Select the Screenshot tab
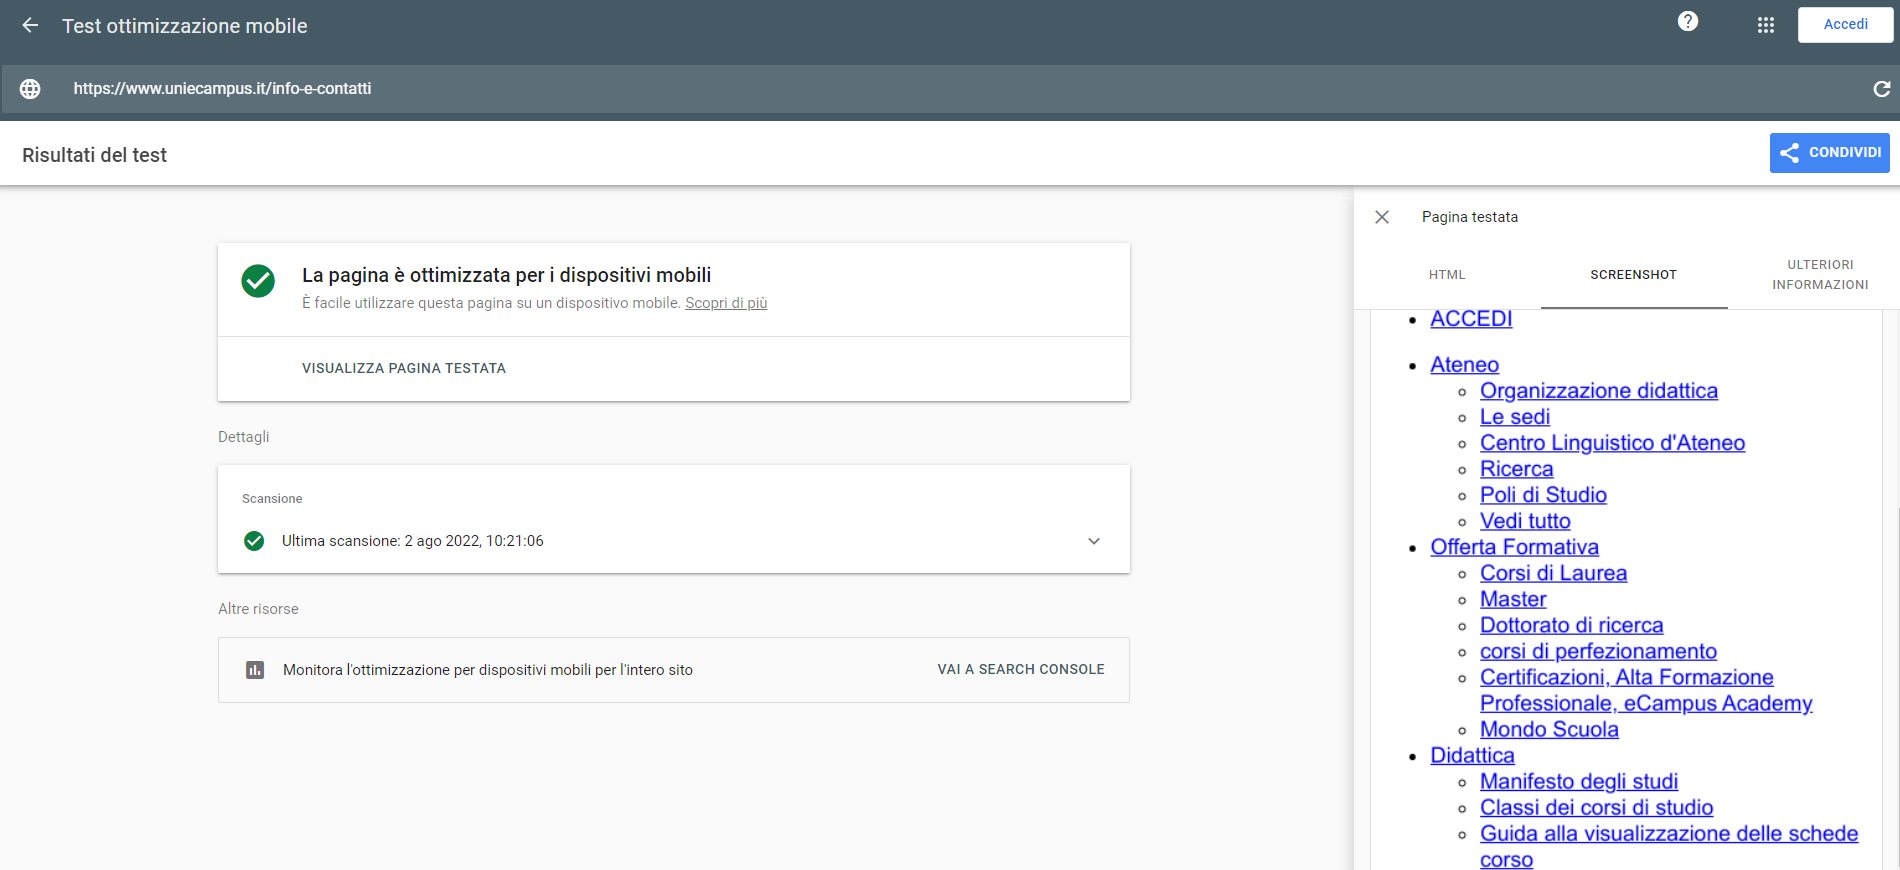 [1633, 275]
